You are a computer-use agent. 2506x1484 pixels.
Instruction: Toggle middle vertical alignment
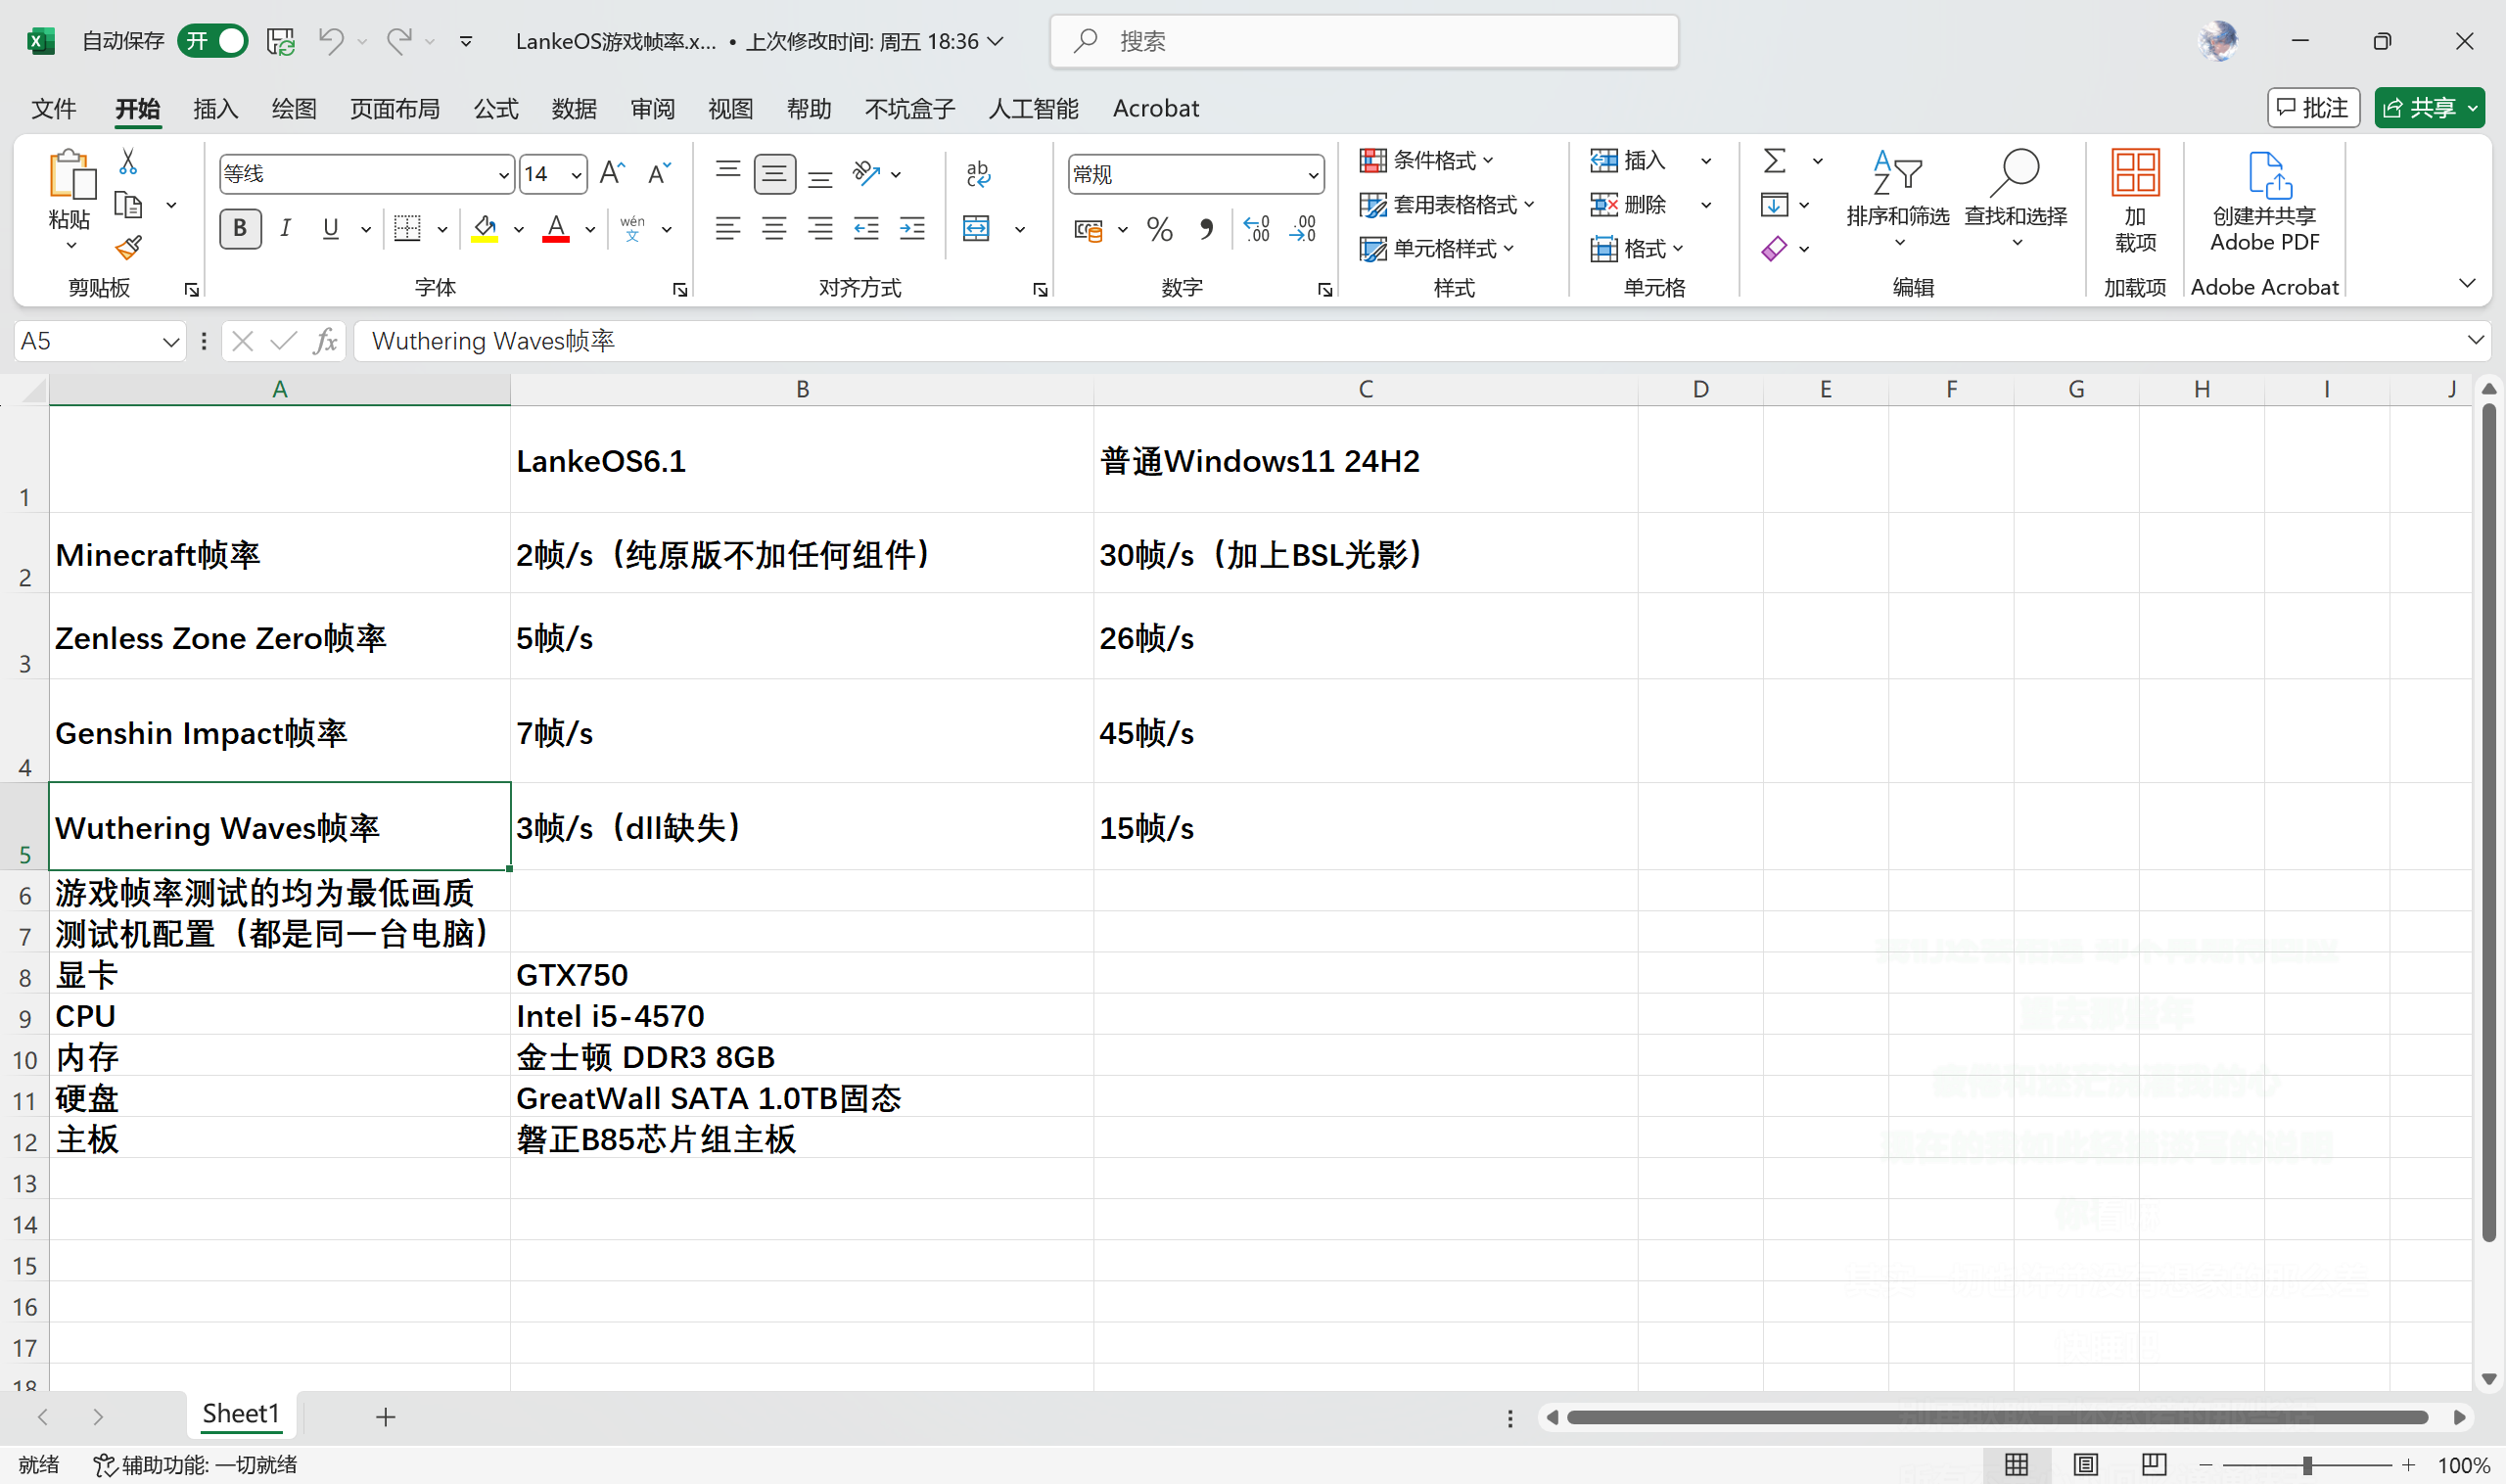774,173
